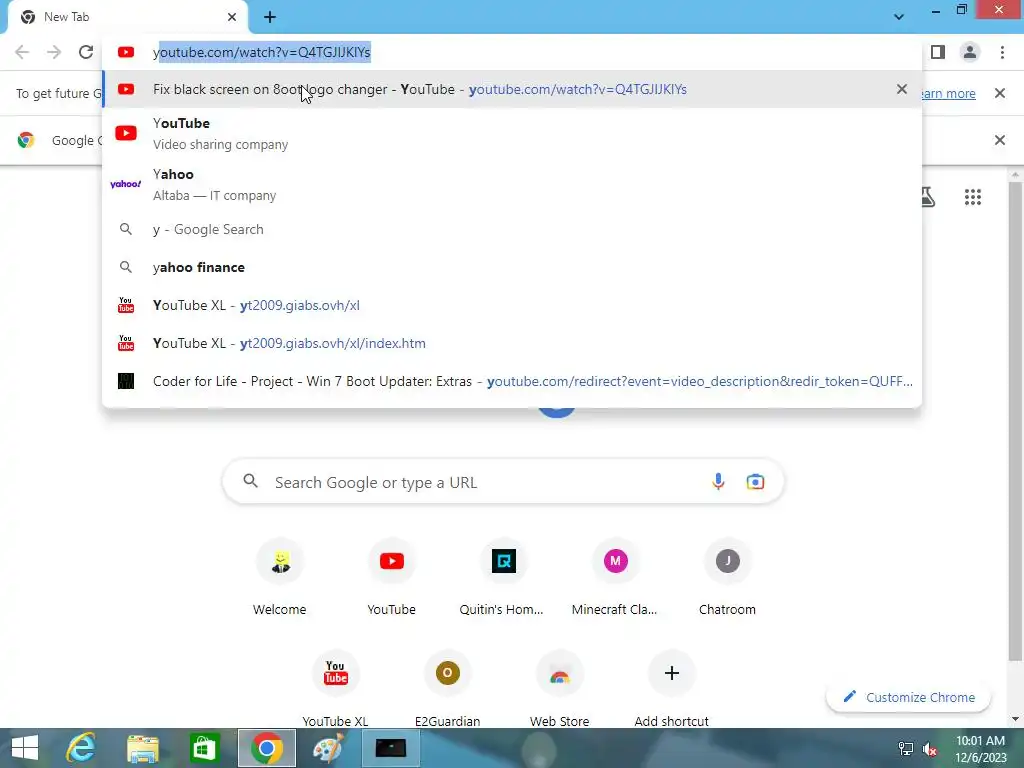The height and width of the screenshot is (768, 1024).
Task: Select the 'YouTube Video sharing company' suggestion
Action: [x=512, y=133]
